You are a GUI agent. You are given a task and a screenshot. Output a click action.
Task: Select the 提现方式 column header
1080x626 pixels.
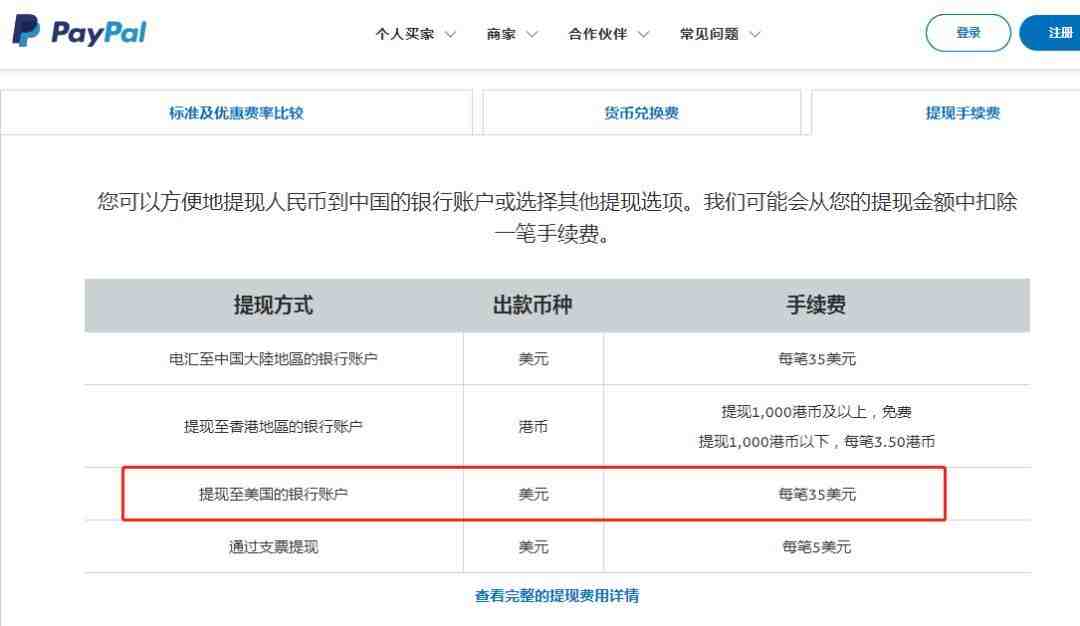(273, 305)
